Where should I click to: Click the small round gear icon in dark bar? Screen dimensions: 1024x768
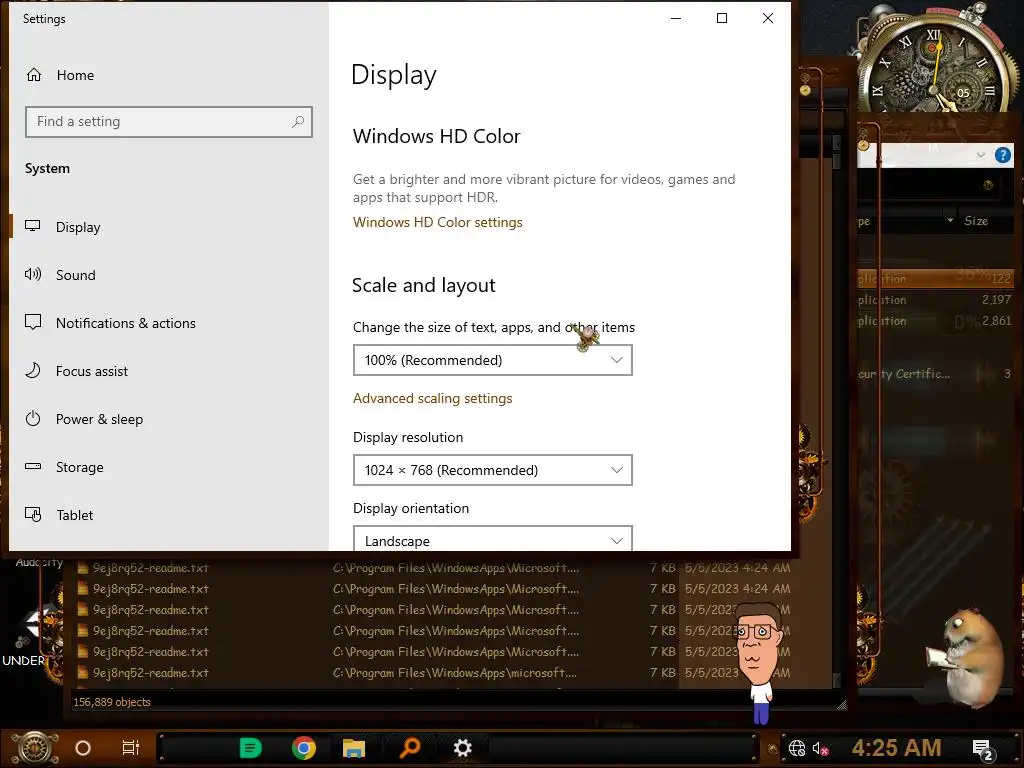(x=988, y=185)
